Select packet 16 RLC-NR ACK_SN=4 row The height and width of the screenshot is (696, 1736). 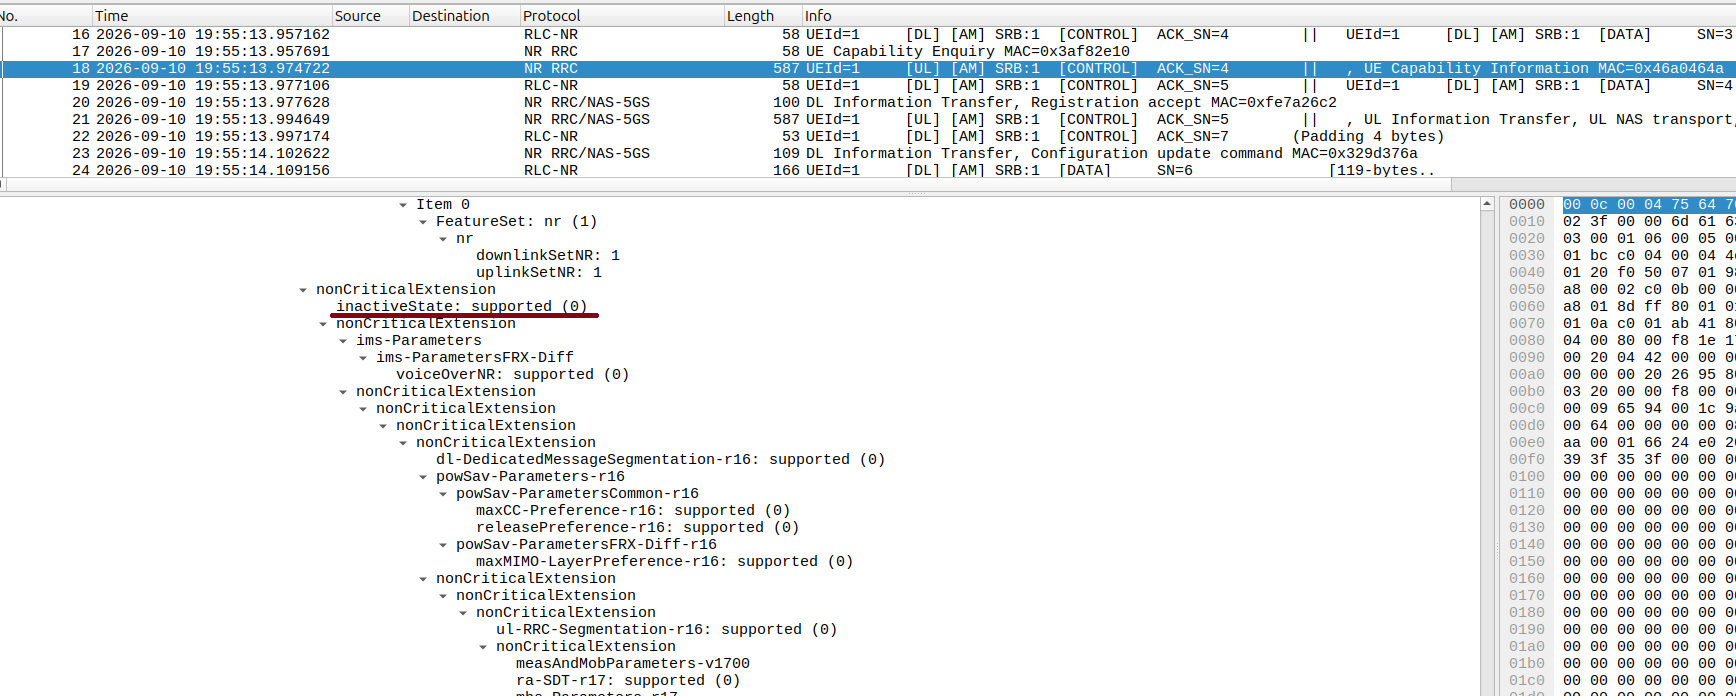[868, 35]
